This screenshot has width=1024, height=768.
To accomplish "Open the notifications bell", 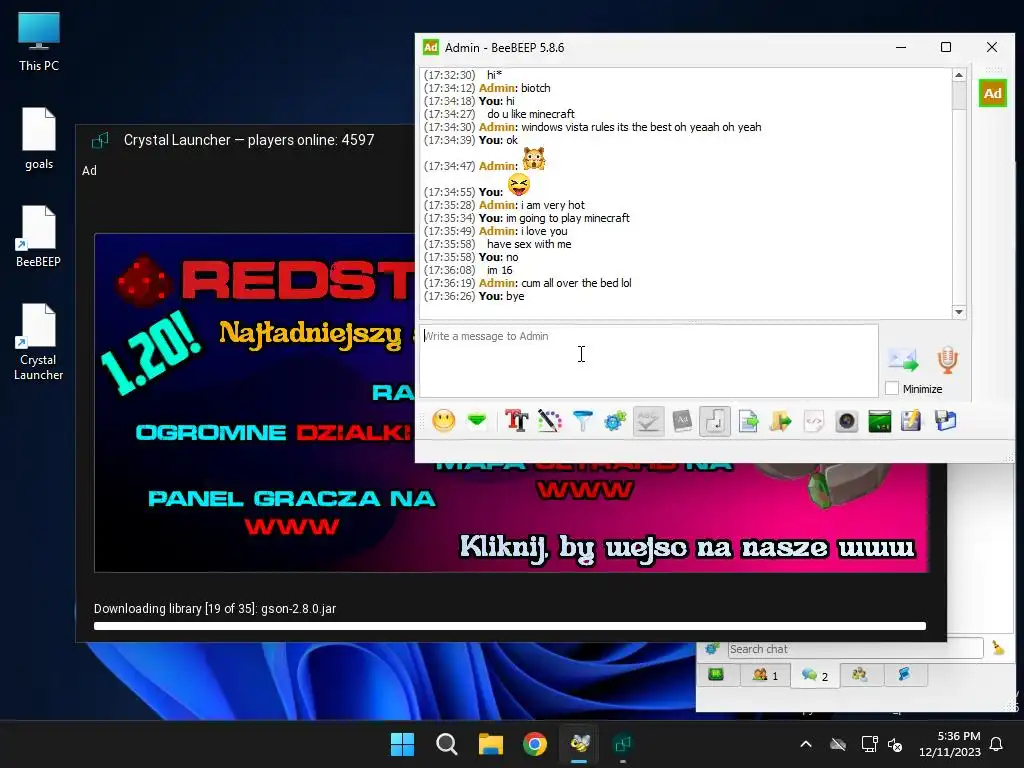I will click(997, 744).
